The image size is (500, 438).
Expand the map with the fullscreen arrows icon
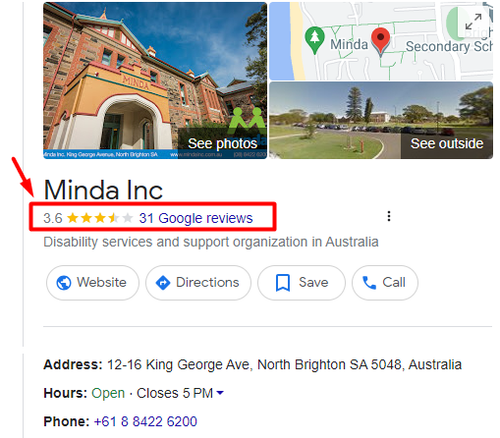(474, 22)
